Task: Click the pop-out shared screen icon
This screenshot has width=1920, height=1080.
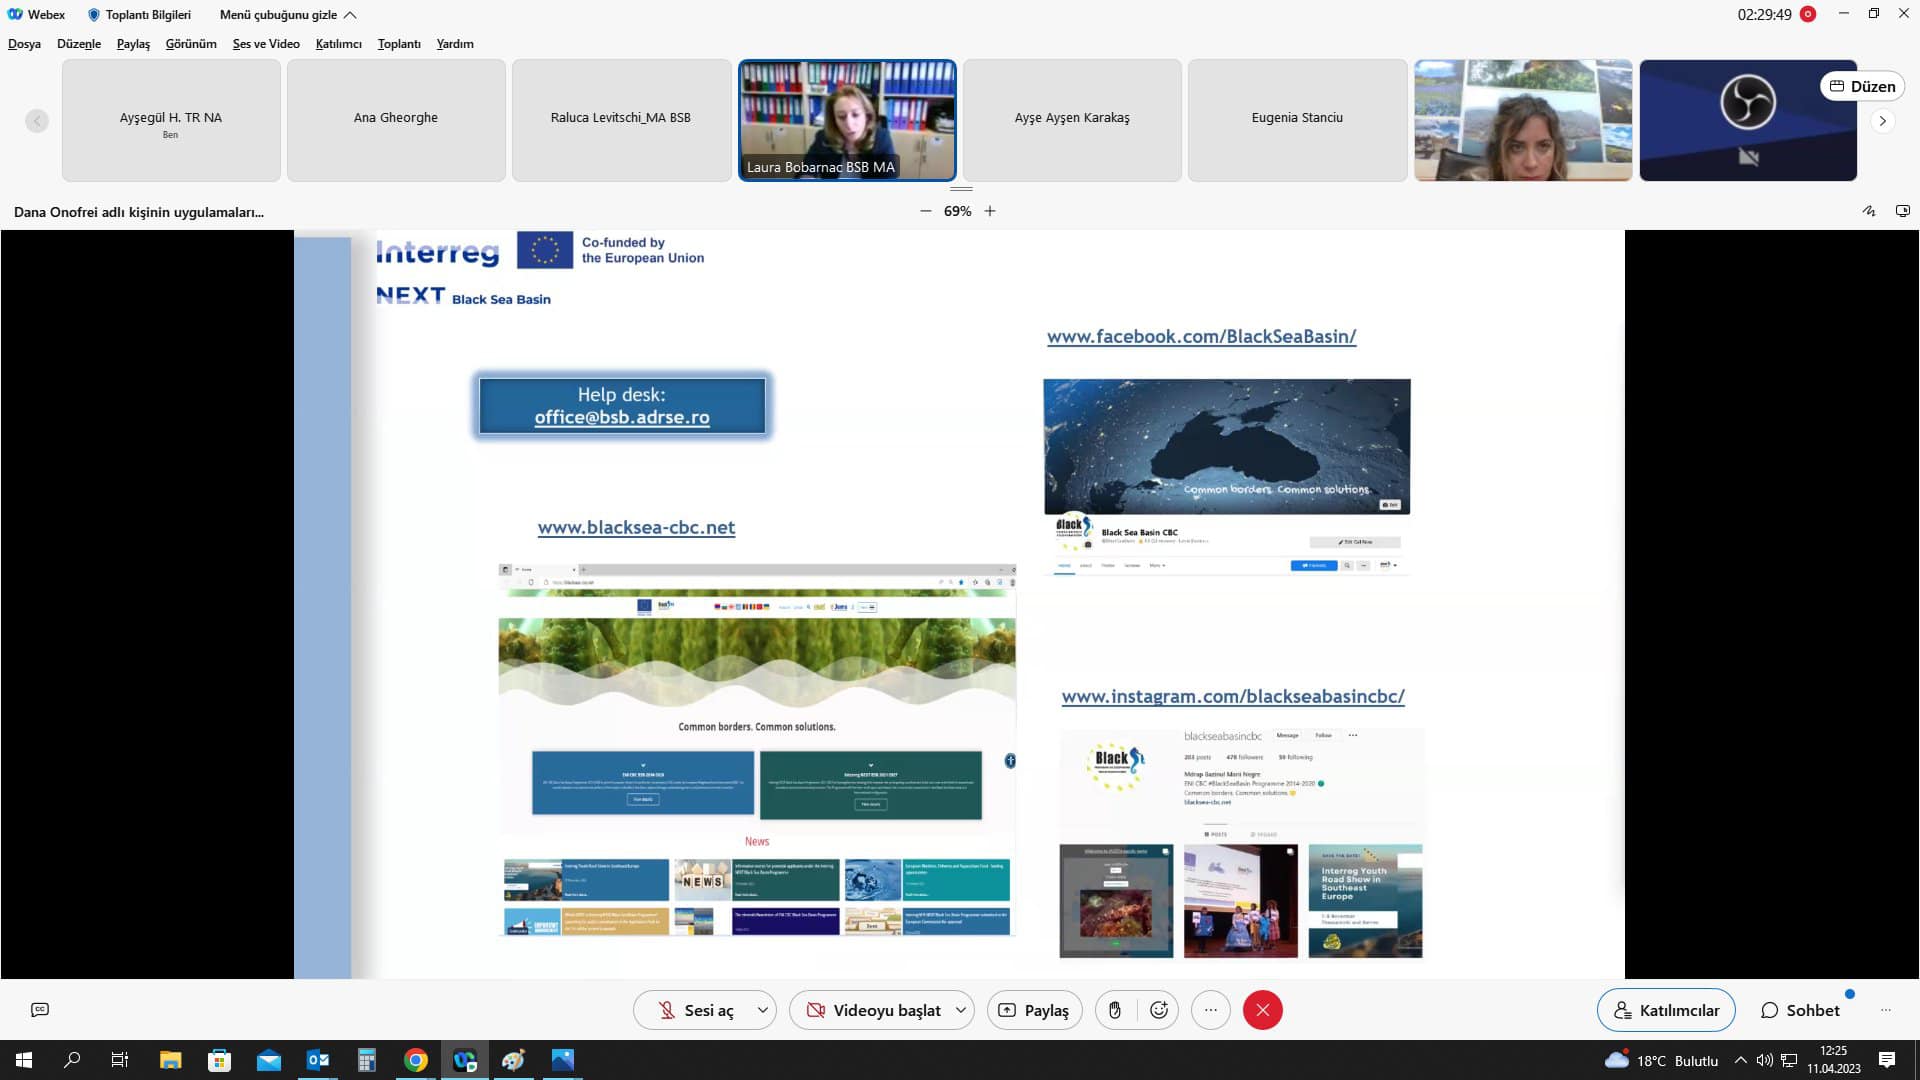Action: 1902,211
